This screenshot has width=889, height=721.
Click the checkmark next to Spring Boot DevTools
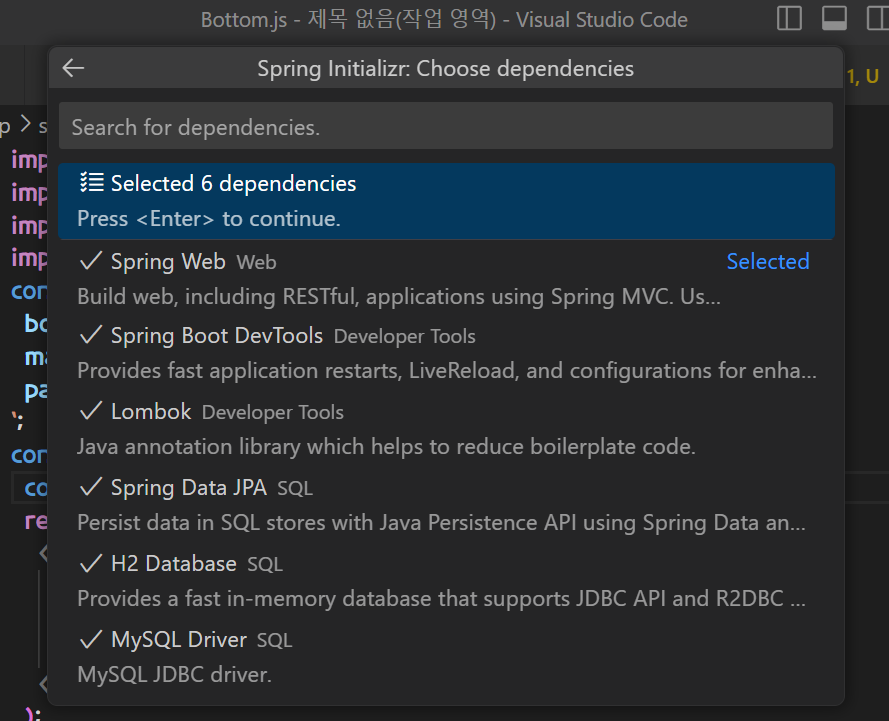click(91, 335)
